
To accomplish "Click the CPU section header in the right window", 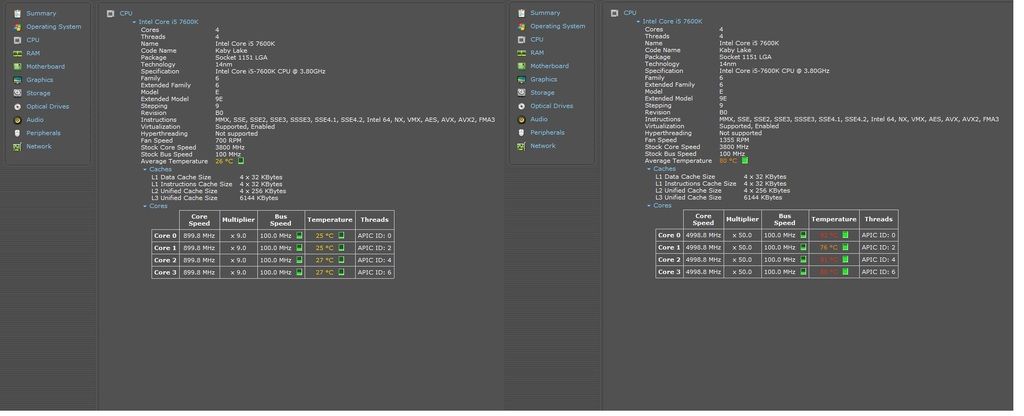I will [629, 13].
